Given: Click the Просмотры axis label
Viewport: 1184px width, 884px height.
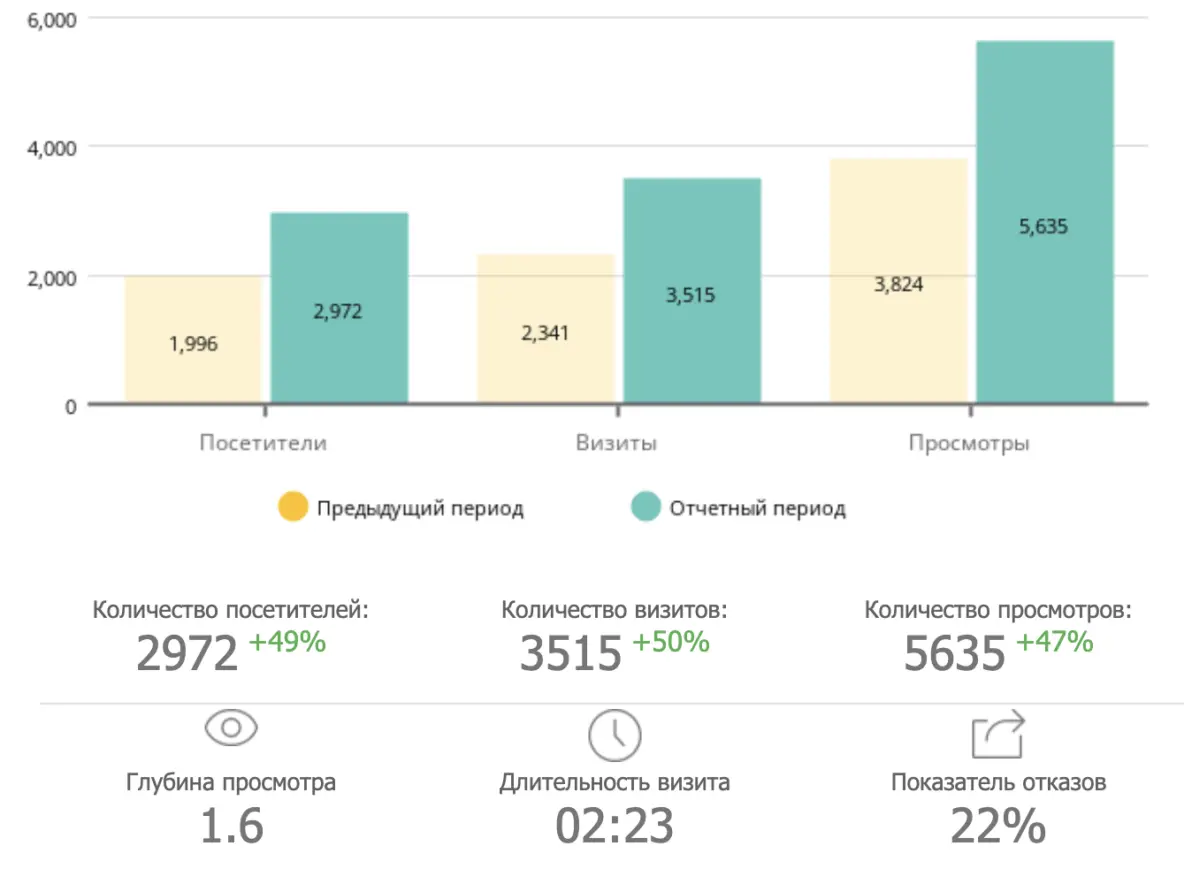Looking at the screenshot, I should pos(969,443).
